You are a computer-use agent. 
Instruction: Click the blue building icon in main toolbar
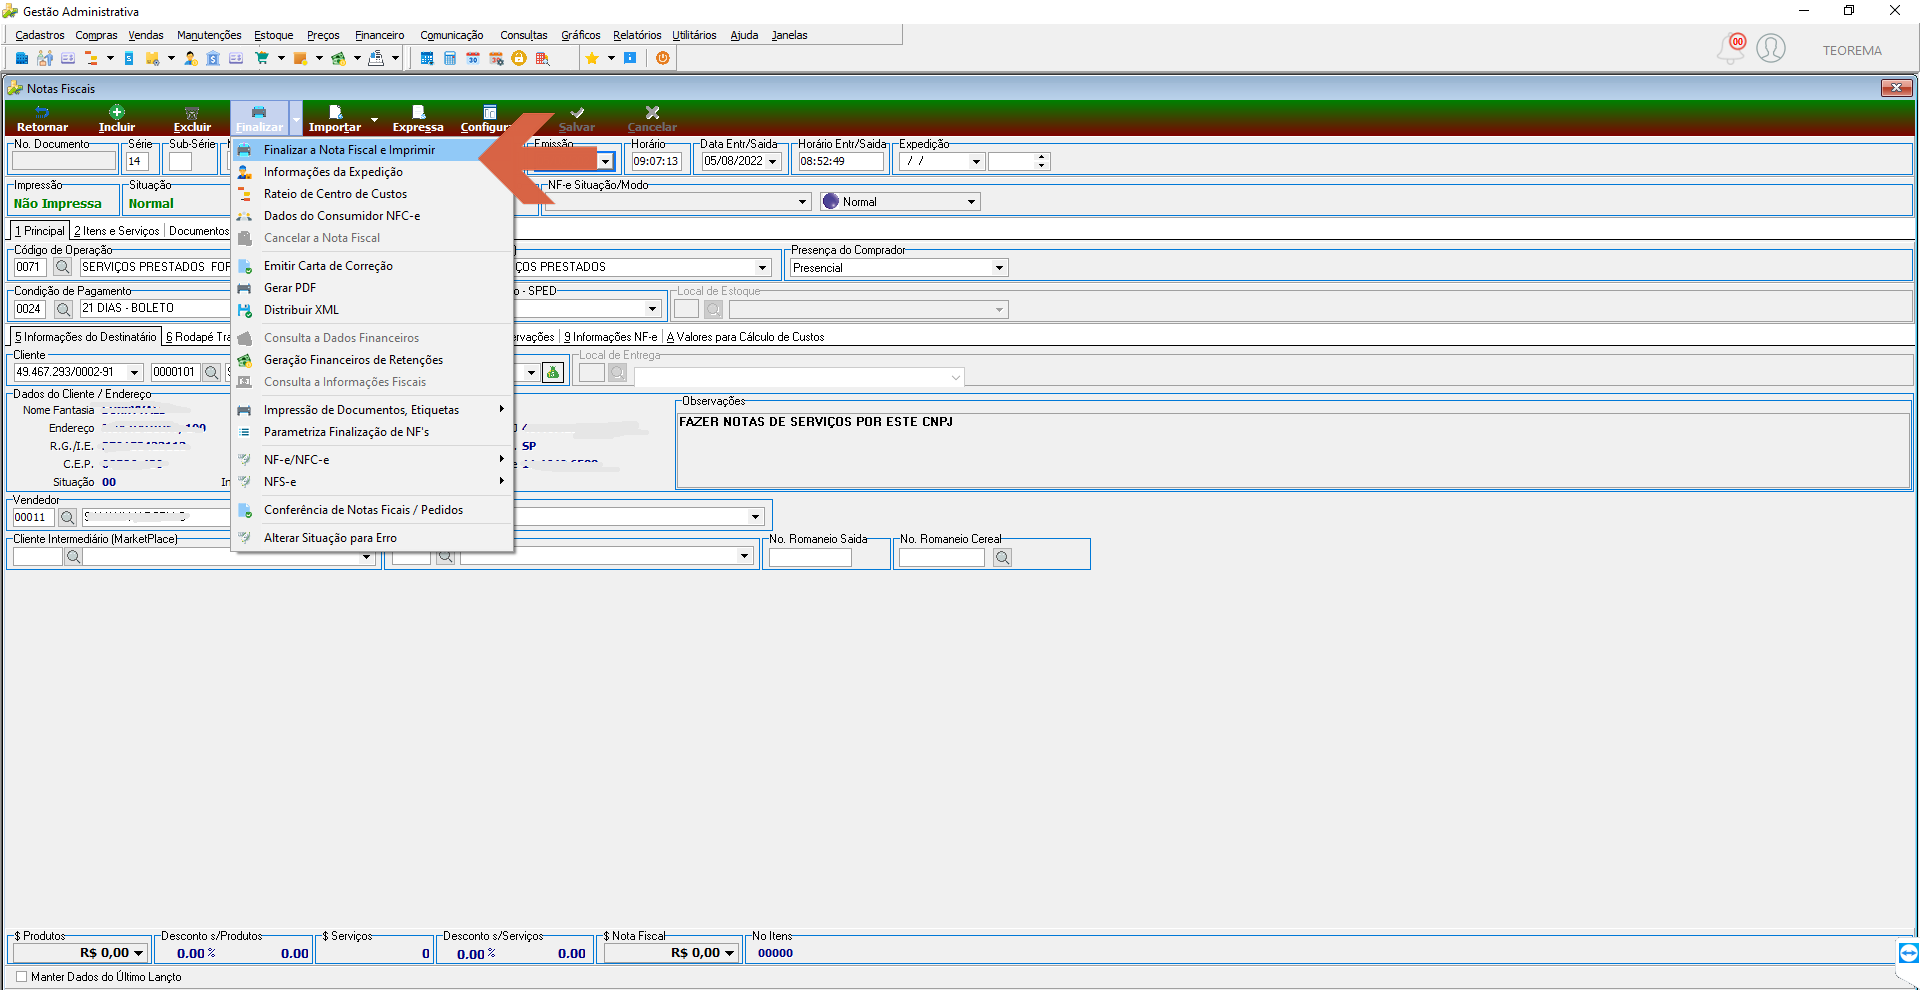[22, 58]
